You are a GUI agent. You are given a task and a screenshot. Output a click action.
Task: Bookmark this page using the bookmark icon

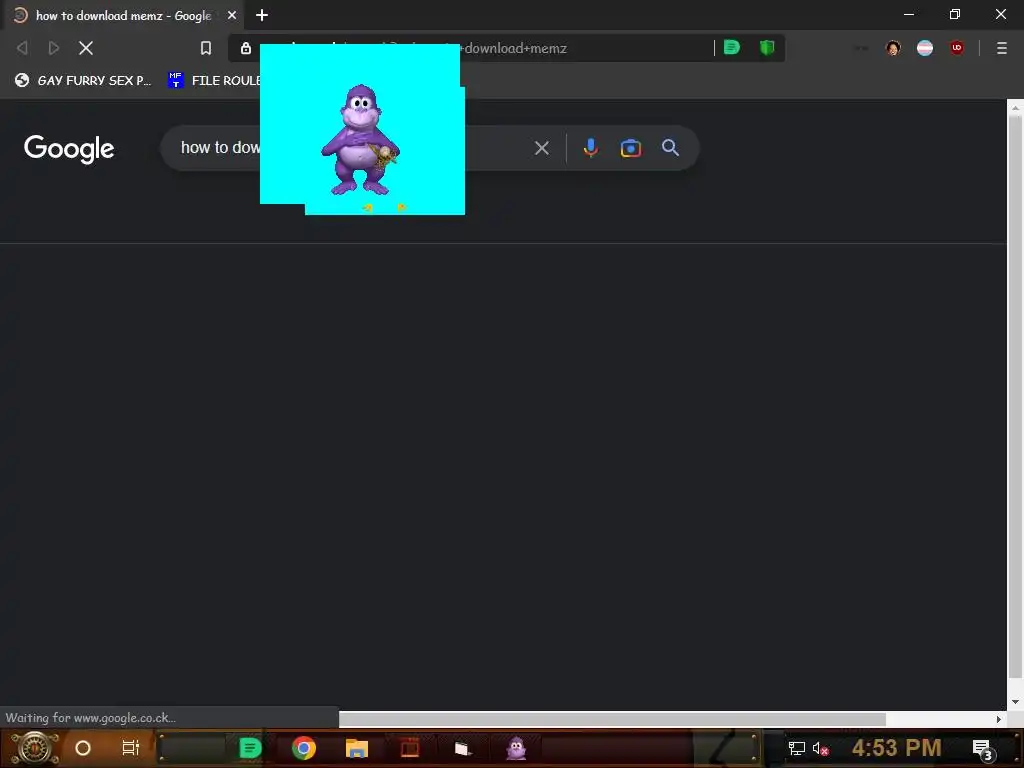point(206,48)
